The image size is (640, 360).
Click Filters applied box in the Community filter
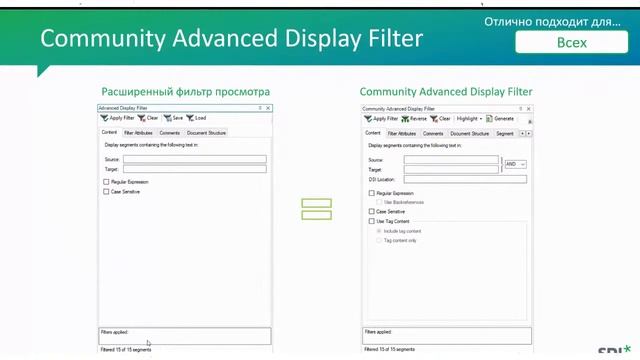(447, 336)
